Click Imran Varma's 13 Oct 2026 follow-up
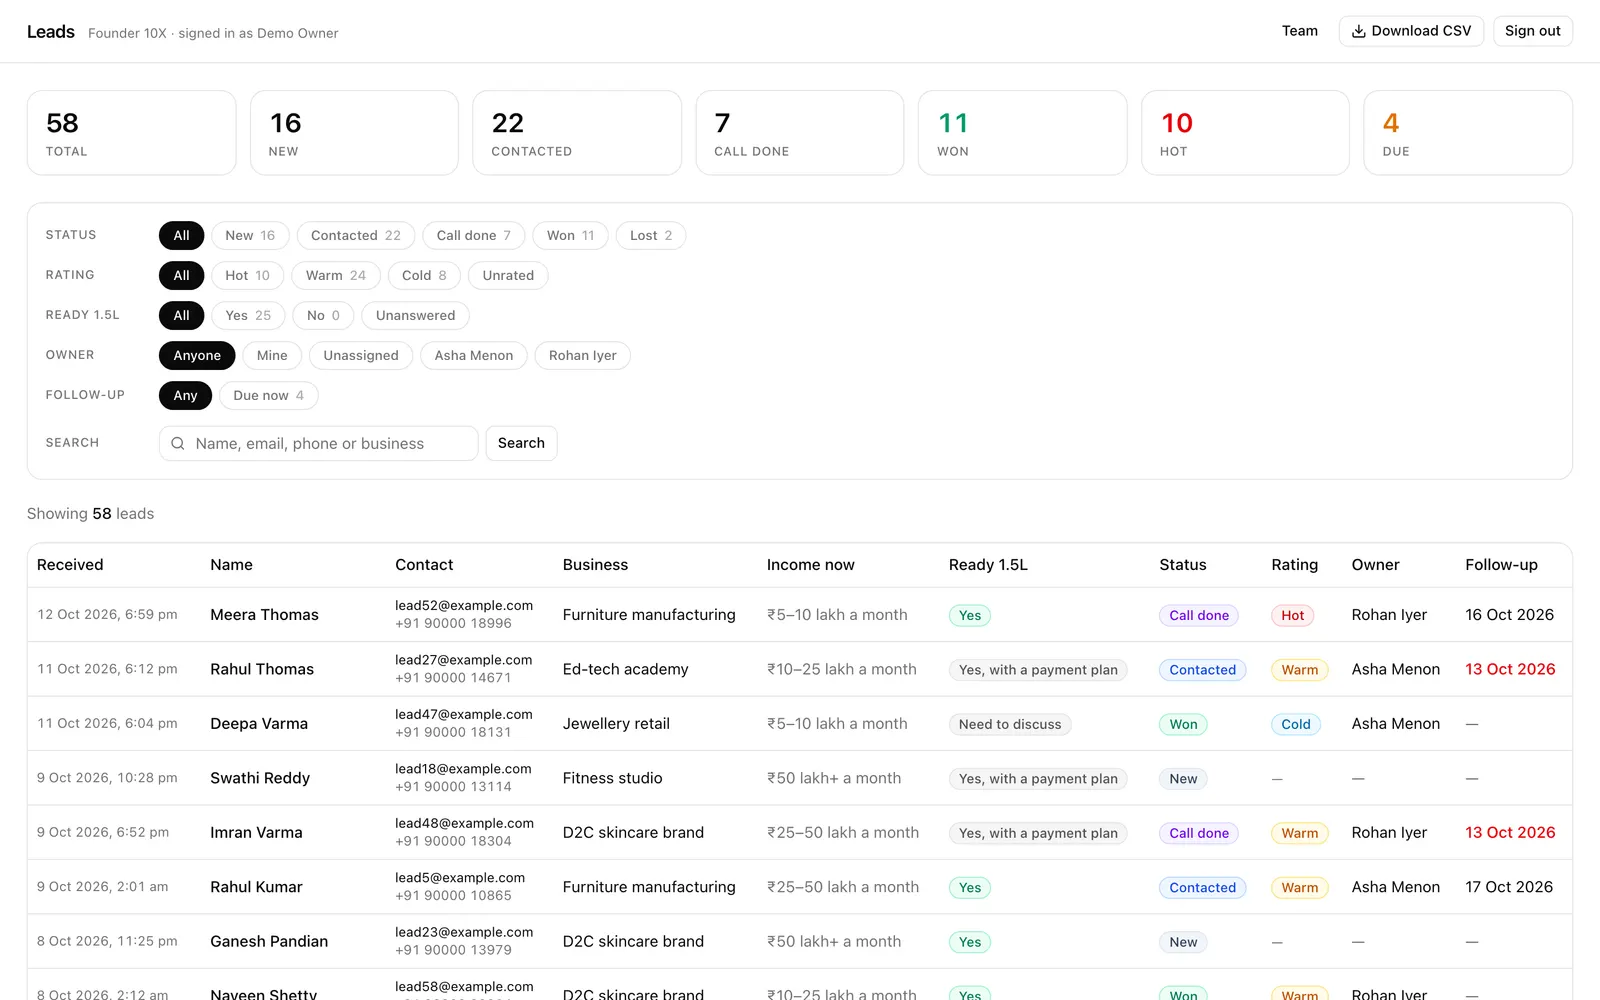The width and height of the screenshot is (1600, 1000). coord(1510,833)
